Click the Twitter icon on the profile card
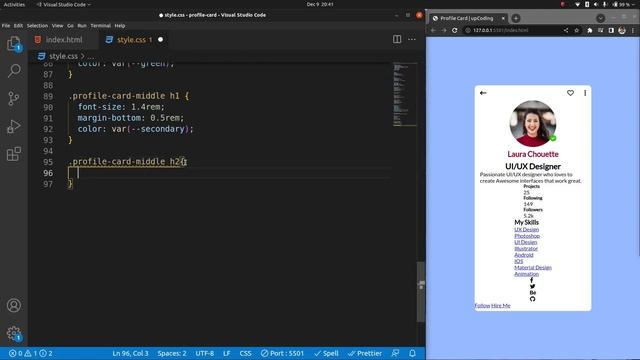Screen dimensions: 640x360 coord(532,286)
